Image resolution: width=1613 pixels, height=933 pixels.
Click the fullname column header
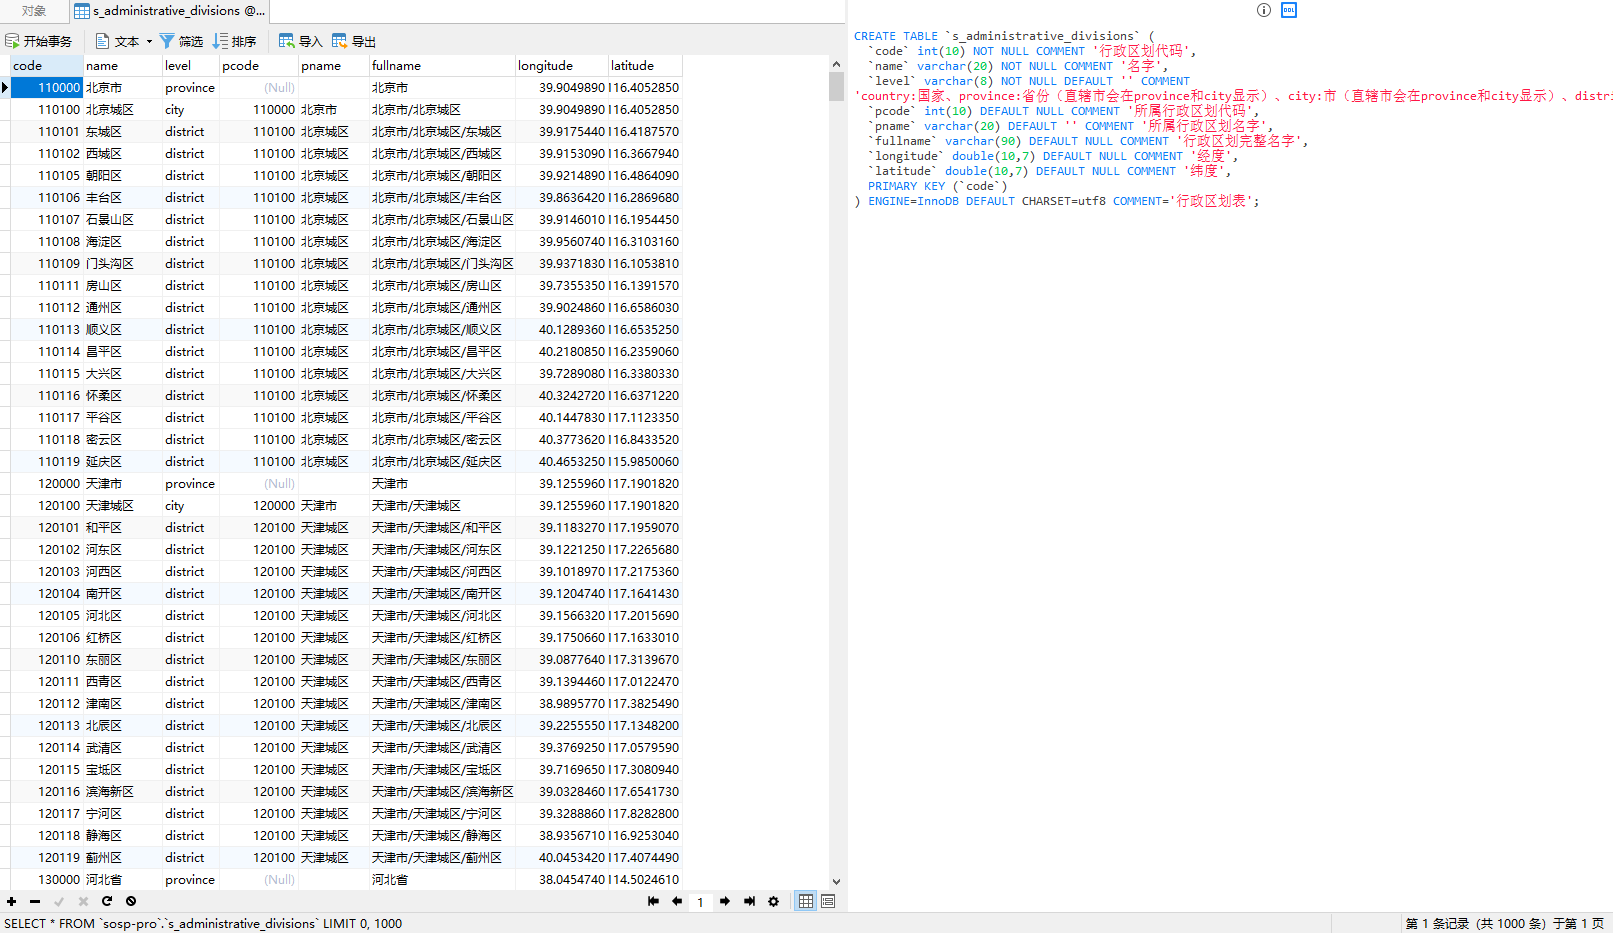coord(442,66)
